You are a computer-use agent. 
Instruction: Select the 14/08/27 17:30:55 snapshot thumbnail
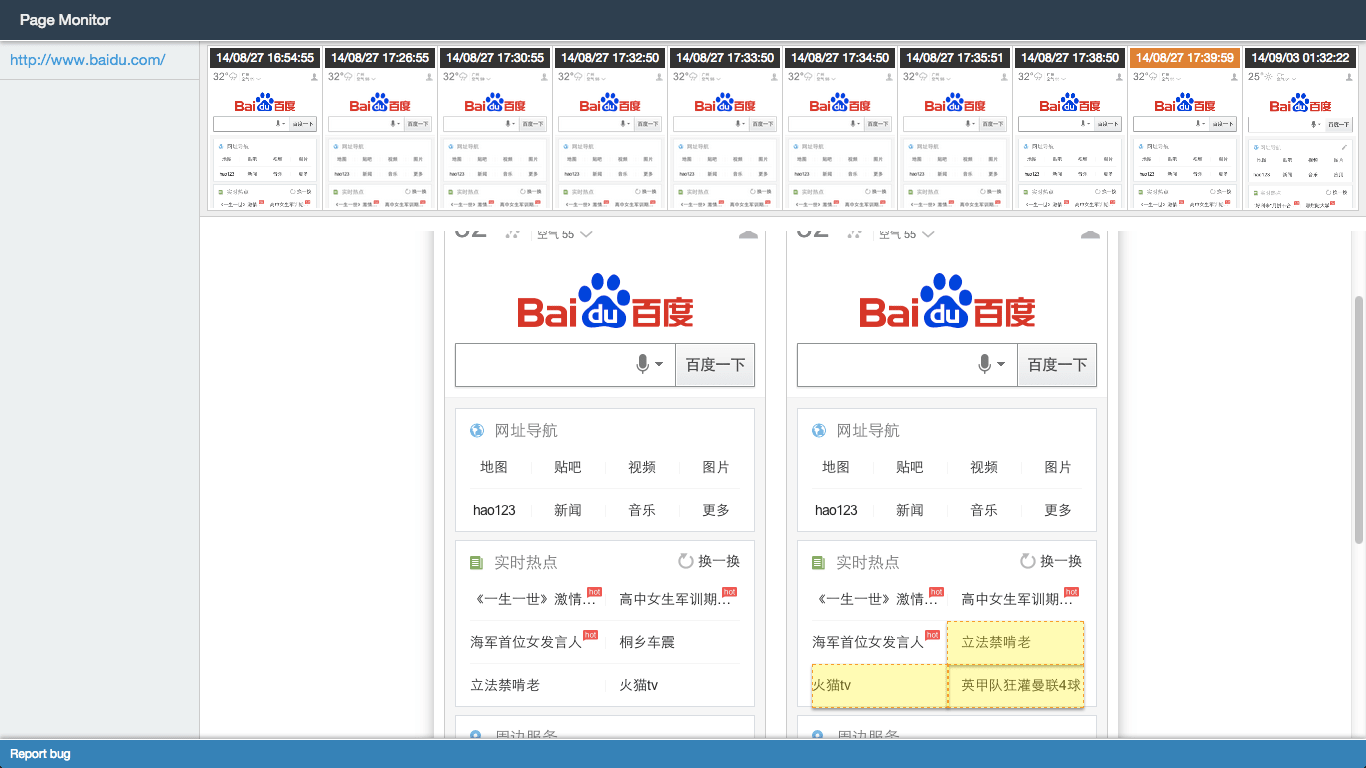[495, 129]
